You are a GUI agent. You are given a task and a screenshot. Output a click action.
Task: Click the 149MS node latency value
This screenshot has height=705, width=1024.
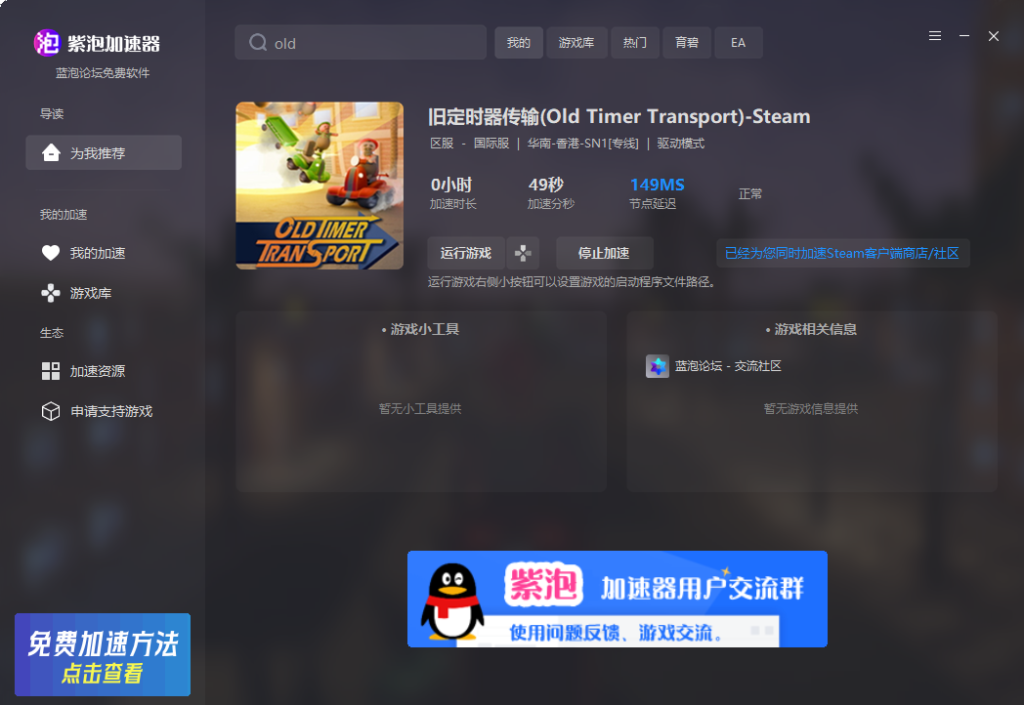click(x=657, y=185)
